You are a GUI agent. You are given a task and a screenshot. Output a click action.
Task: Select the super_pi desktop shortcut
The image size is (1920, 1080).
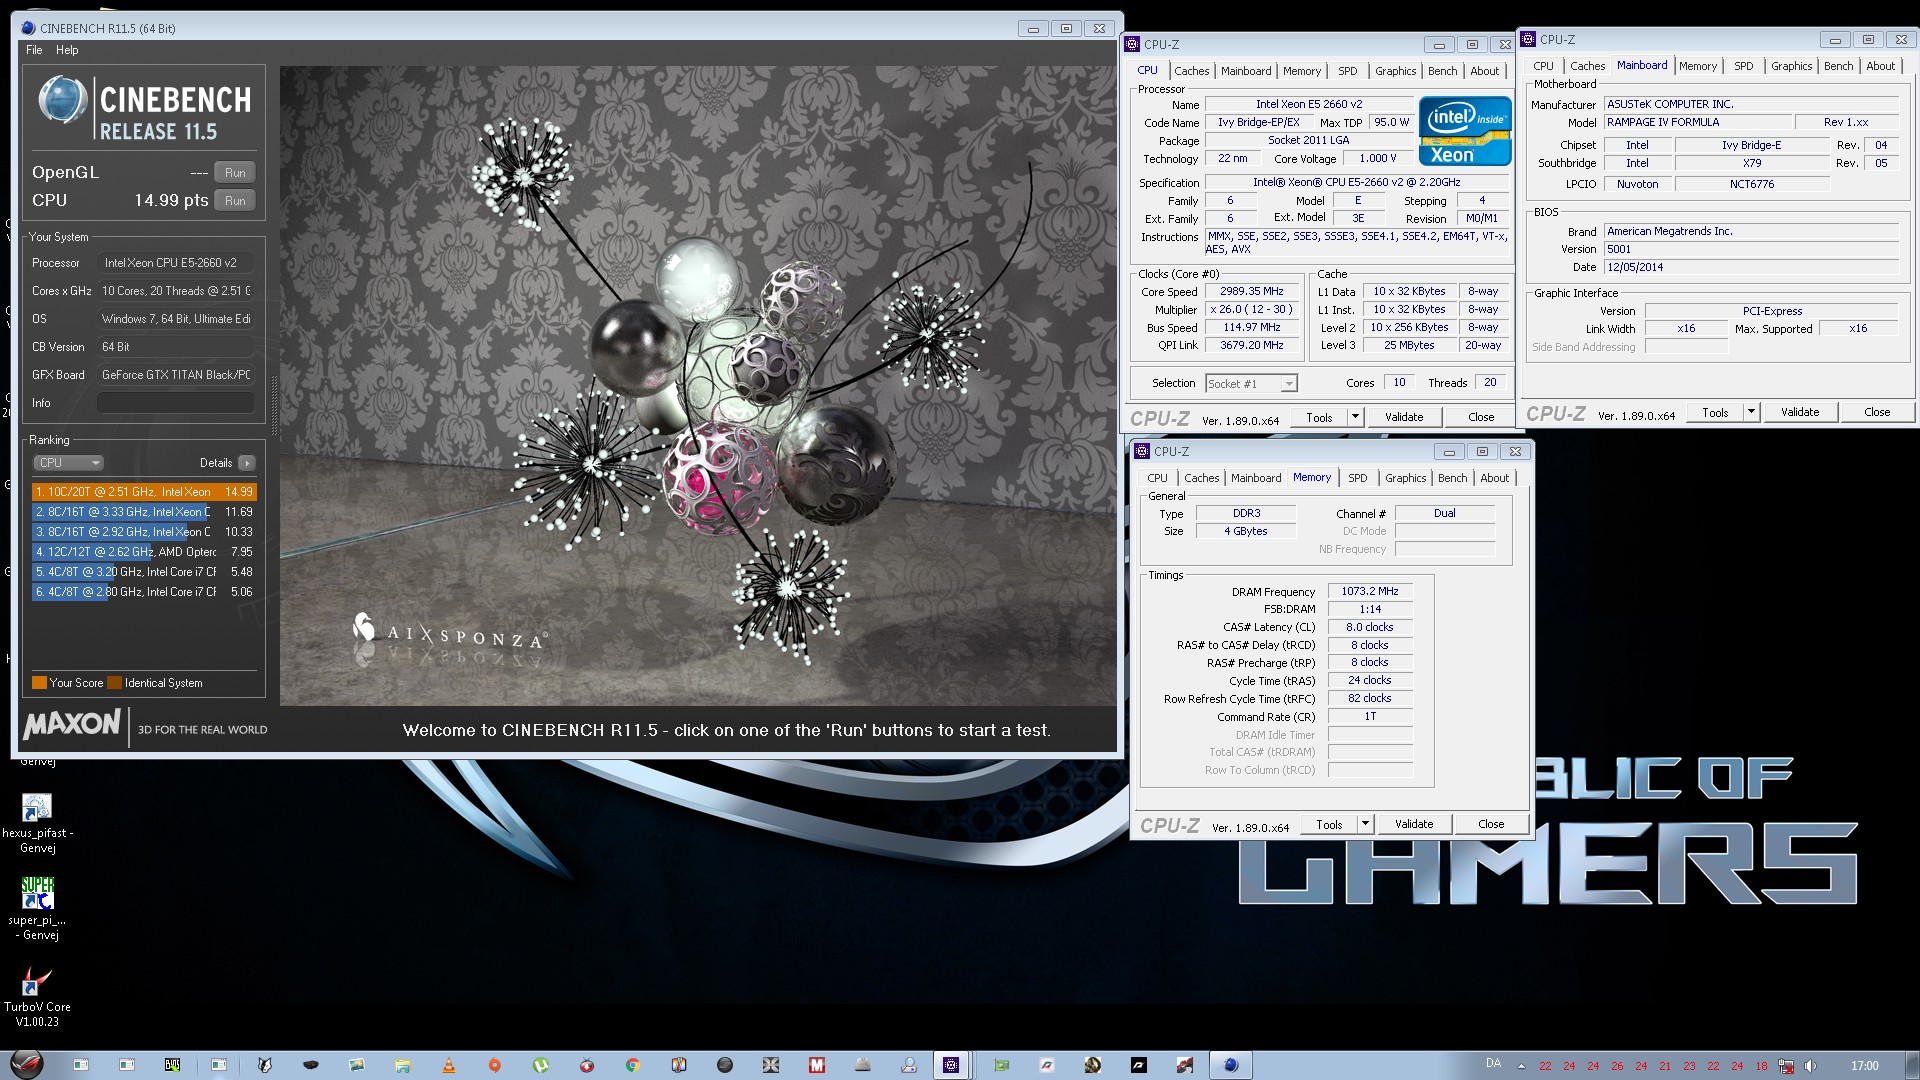37,909
